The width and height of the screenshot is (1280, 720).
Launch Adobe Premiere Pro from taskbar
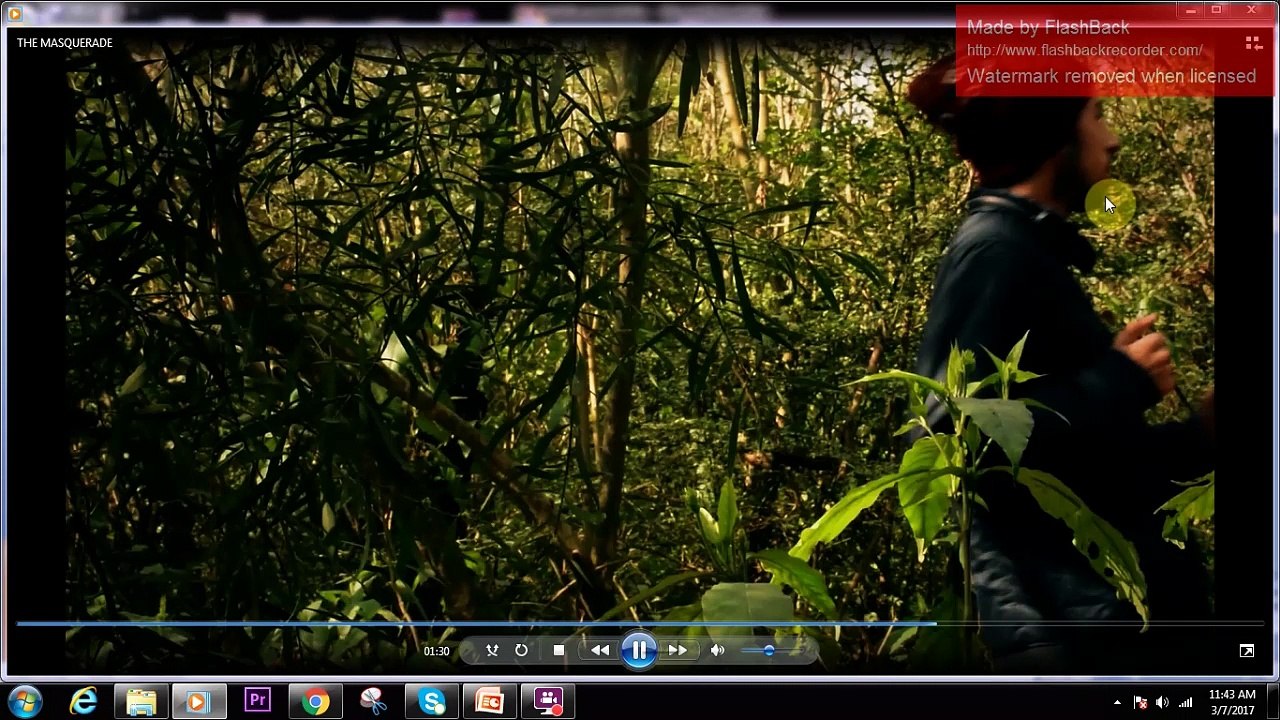257,702
